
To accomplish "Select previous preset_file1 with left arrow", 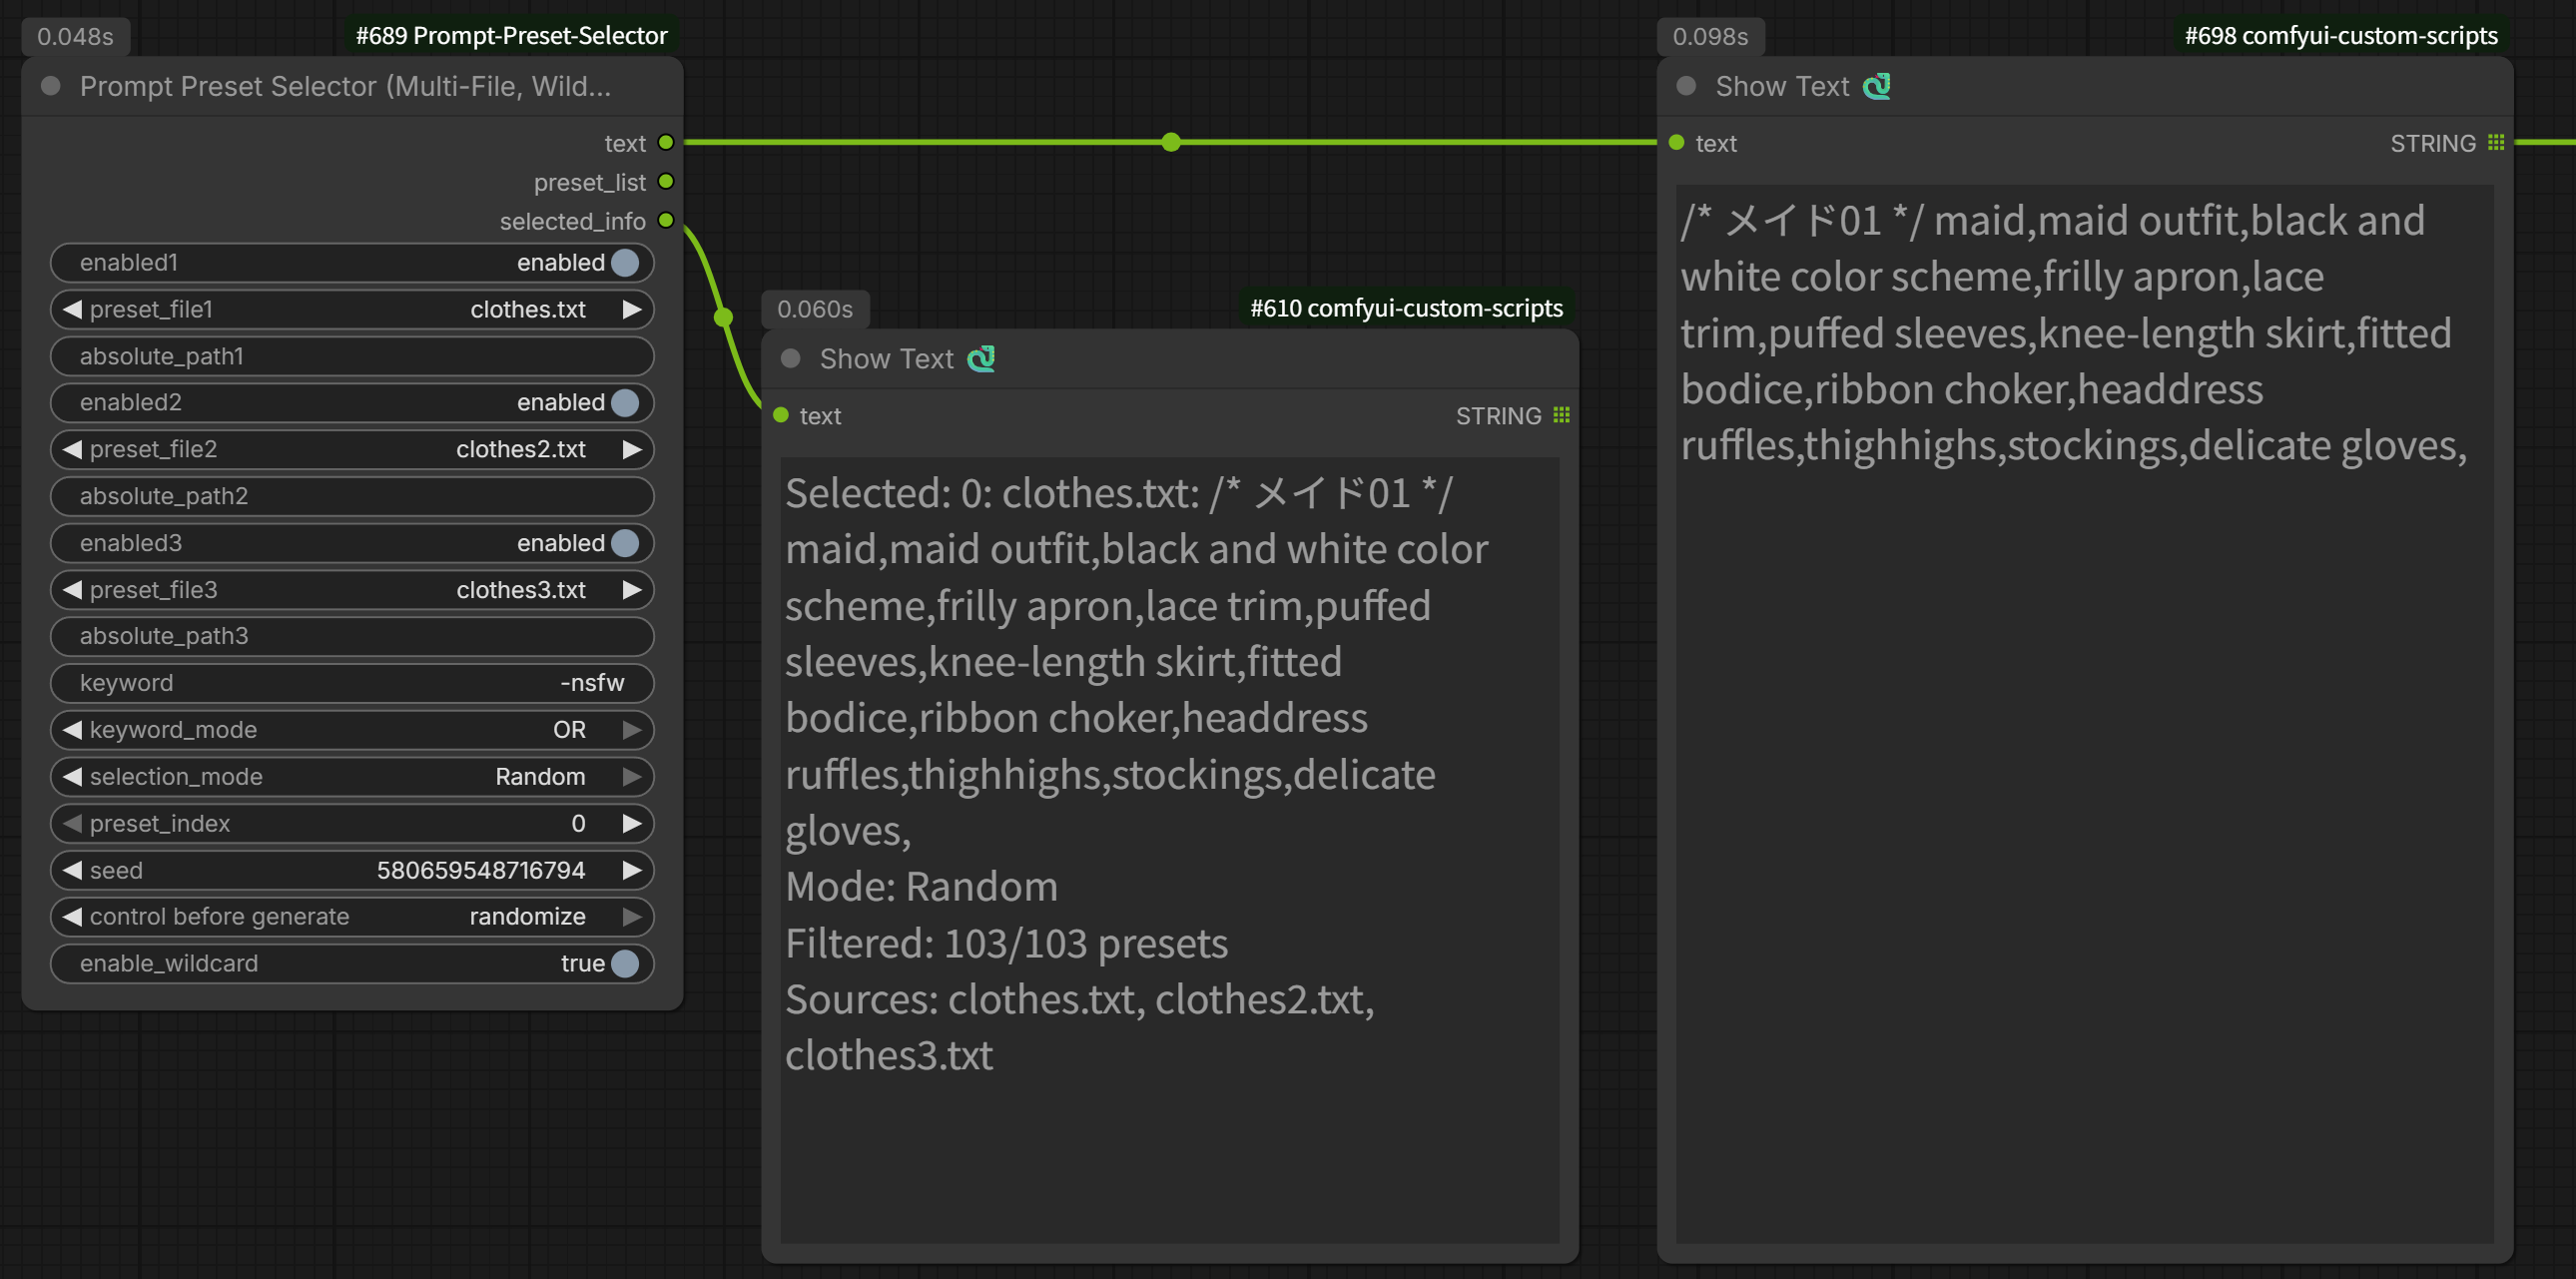I will 72,309.
